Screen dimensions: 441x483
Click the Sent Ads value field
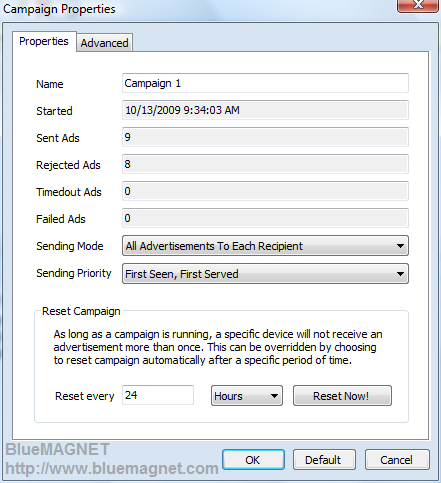(x=265, y=137)
